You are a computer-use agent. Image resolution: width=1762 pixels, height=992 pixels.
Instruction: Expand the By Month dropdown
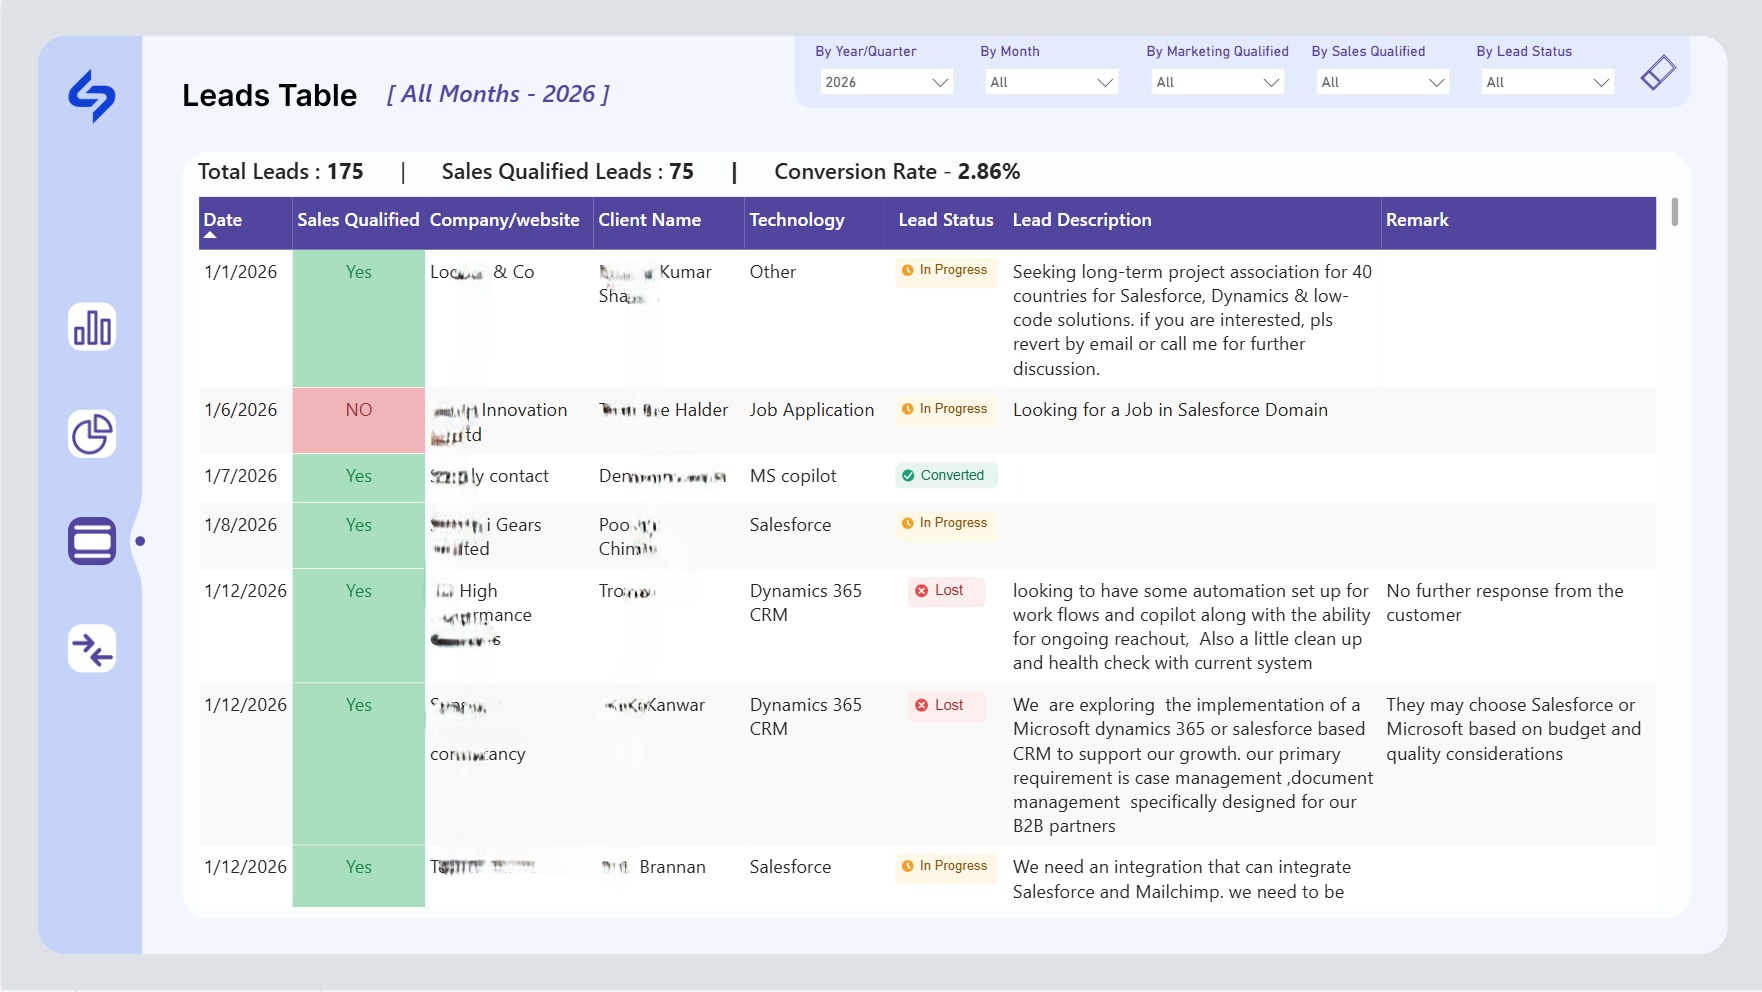[x=1051, y=82]
